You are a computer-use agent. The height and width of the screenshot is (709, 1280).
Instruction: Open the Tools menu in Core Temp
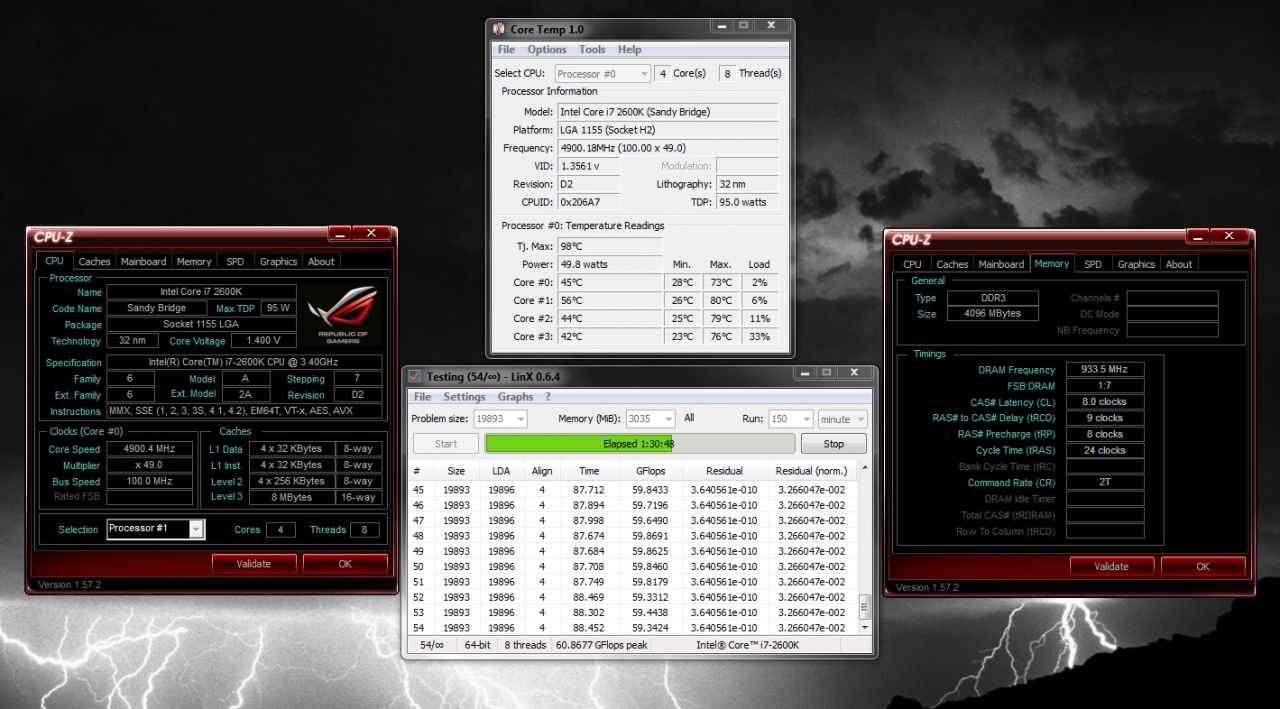592,49
